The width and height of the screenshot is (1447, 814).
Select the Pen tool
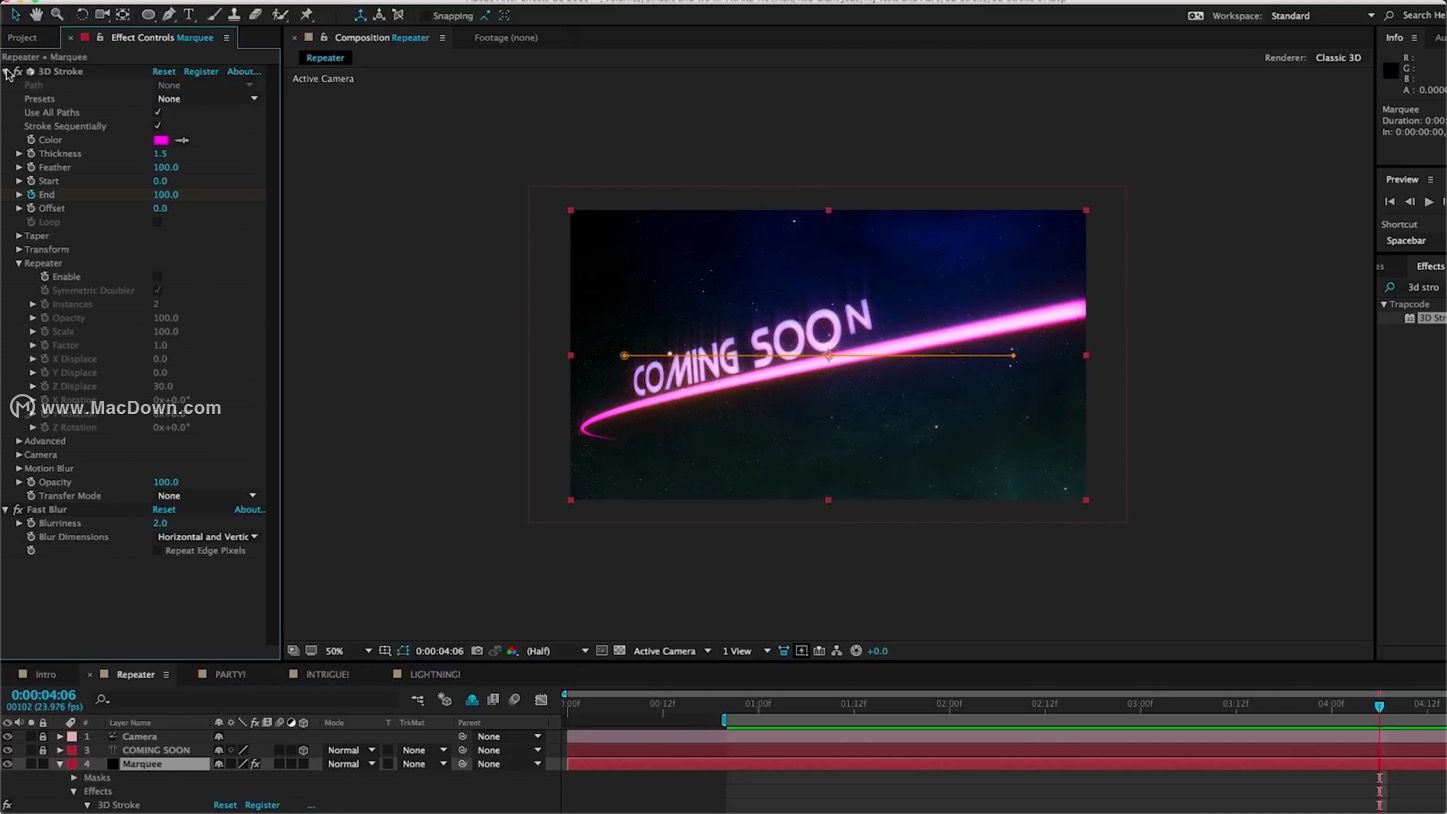tap(167, 14)
